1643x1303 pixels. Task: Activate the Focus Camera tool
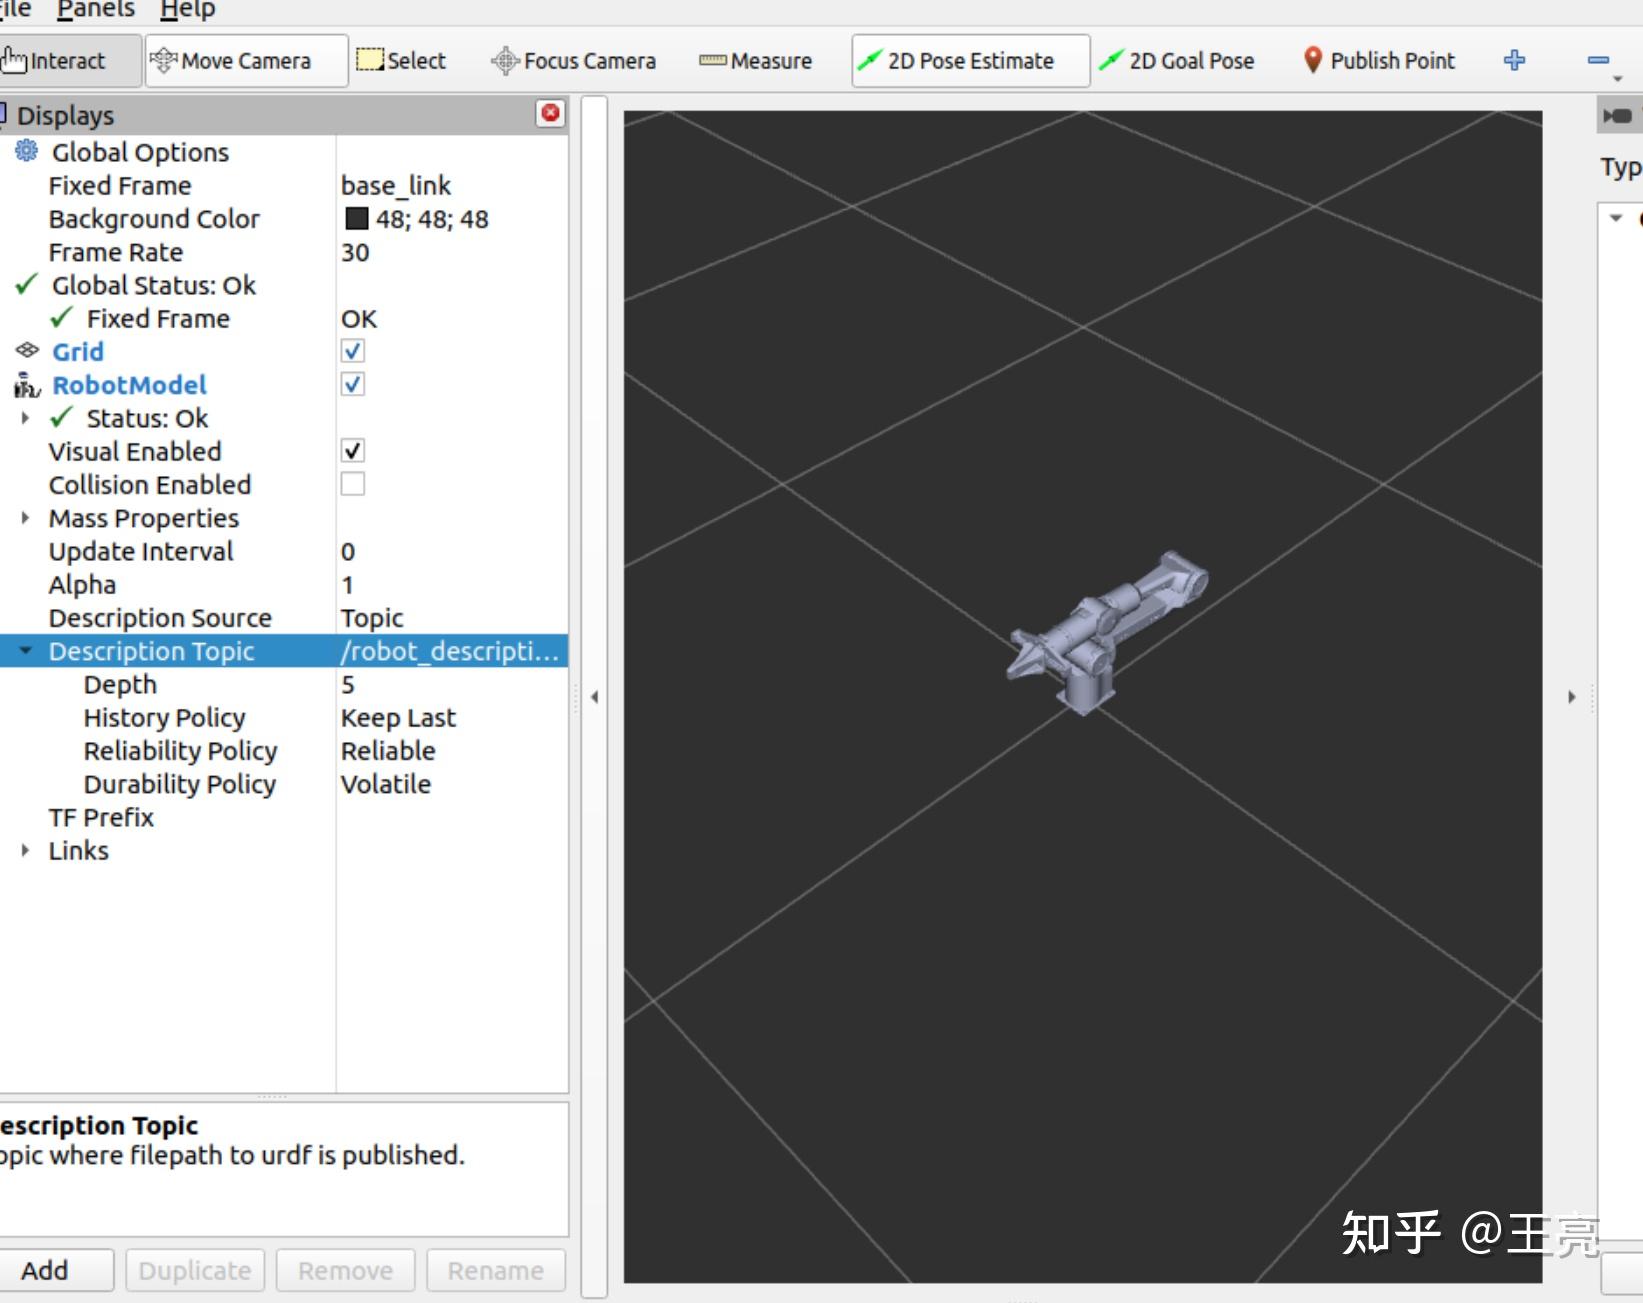[x=573, y=61]
